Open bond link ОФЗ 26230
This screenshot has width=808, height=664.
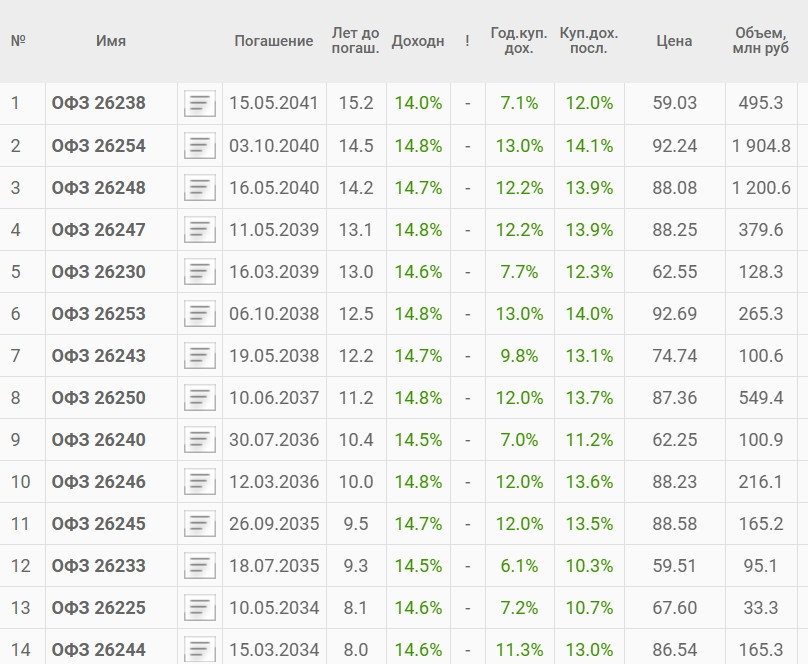tap(98, 271)
